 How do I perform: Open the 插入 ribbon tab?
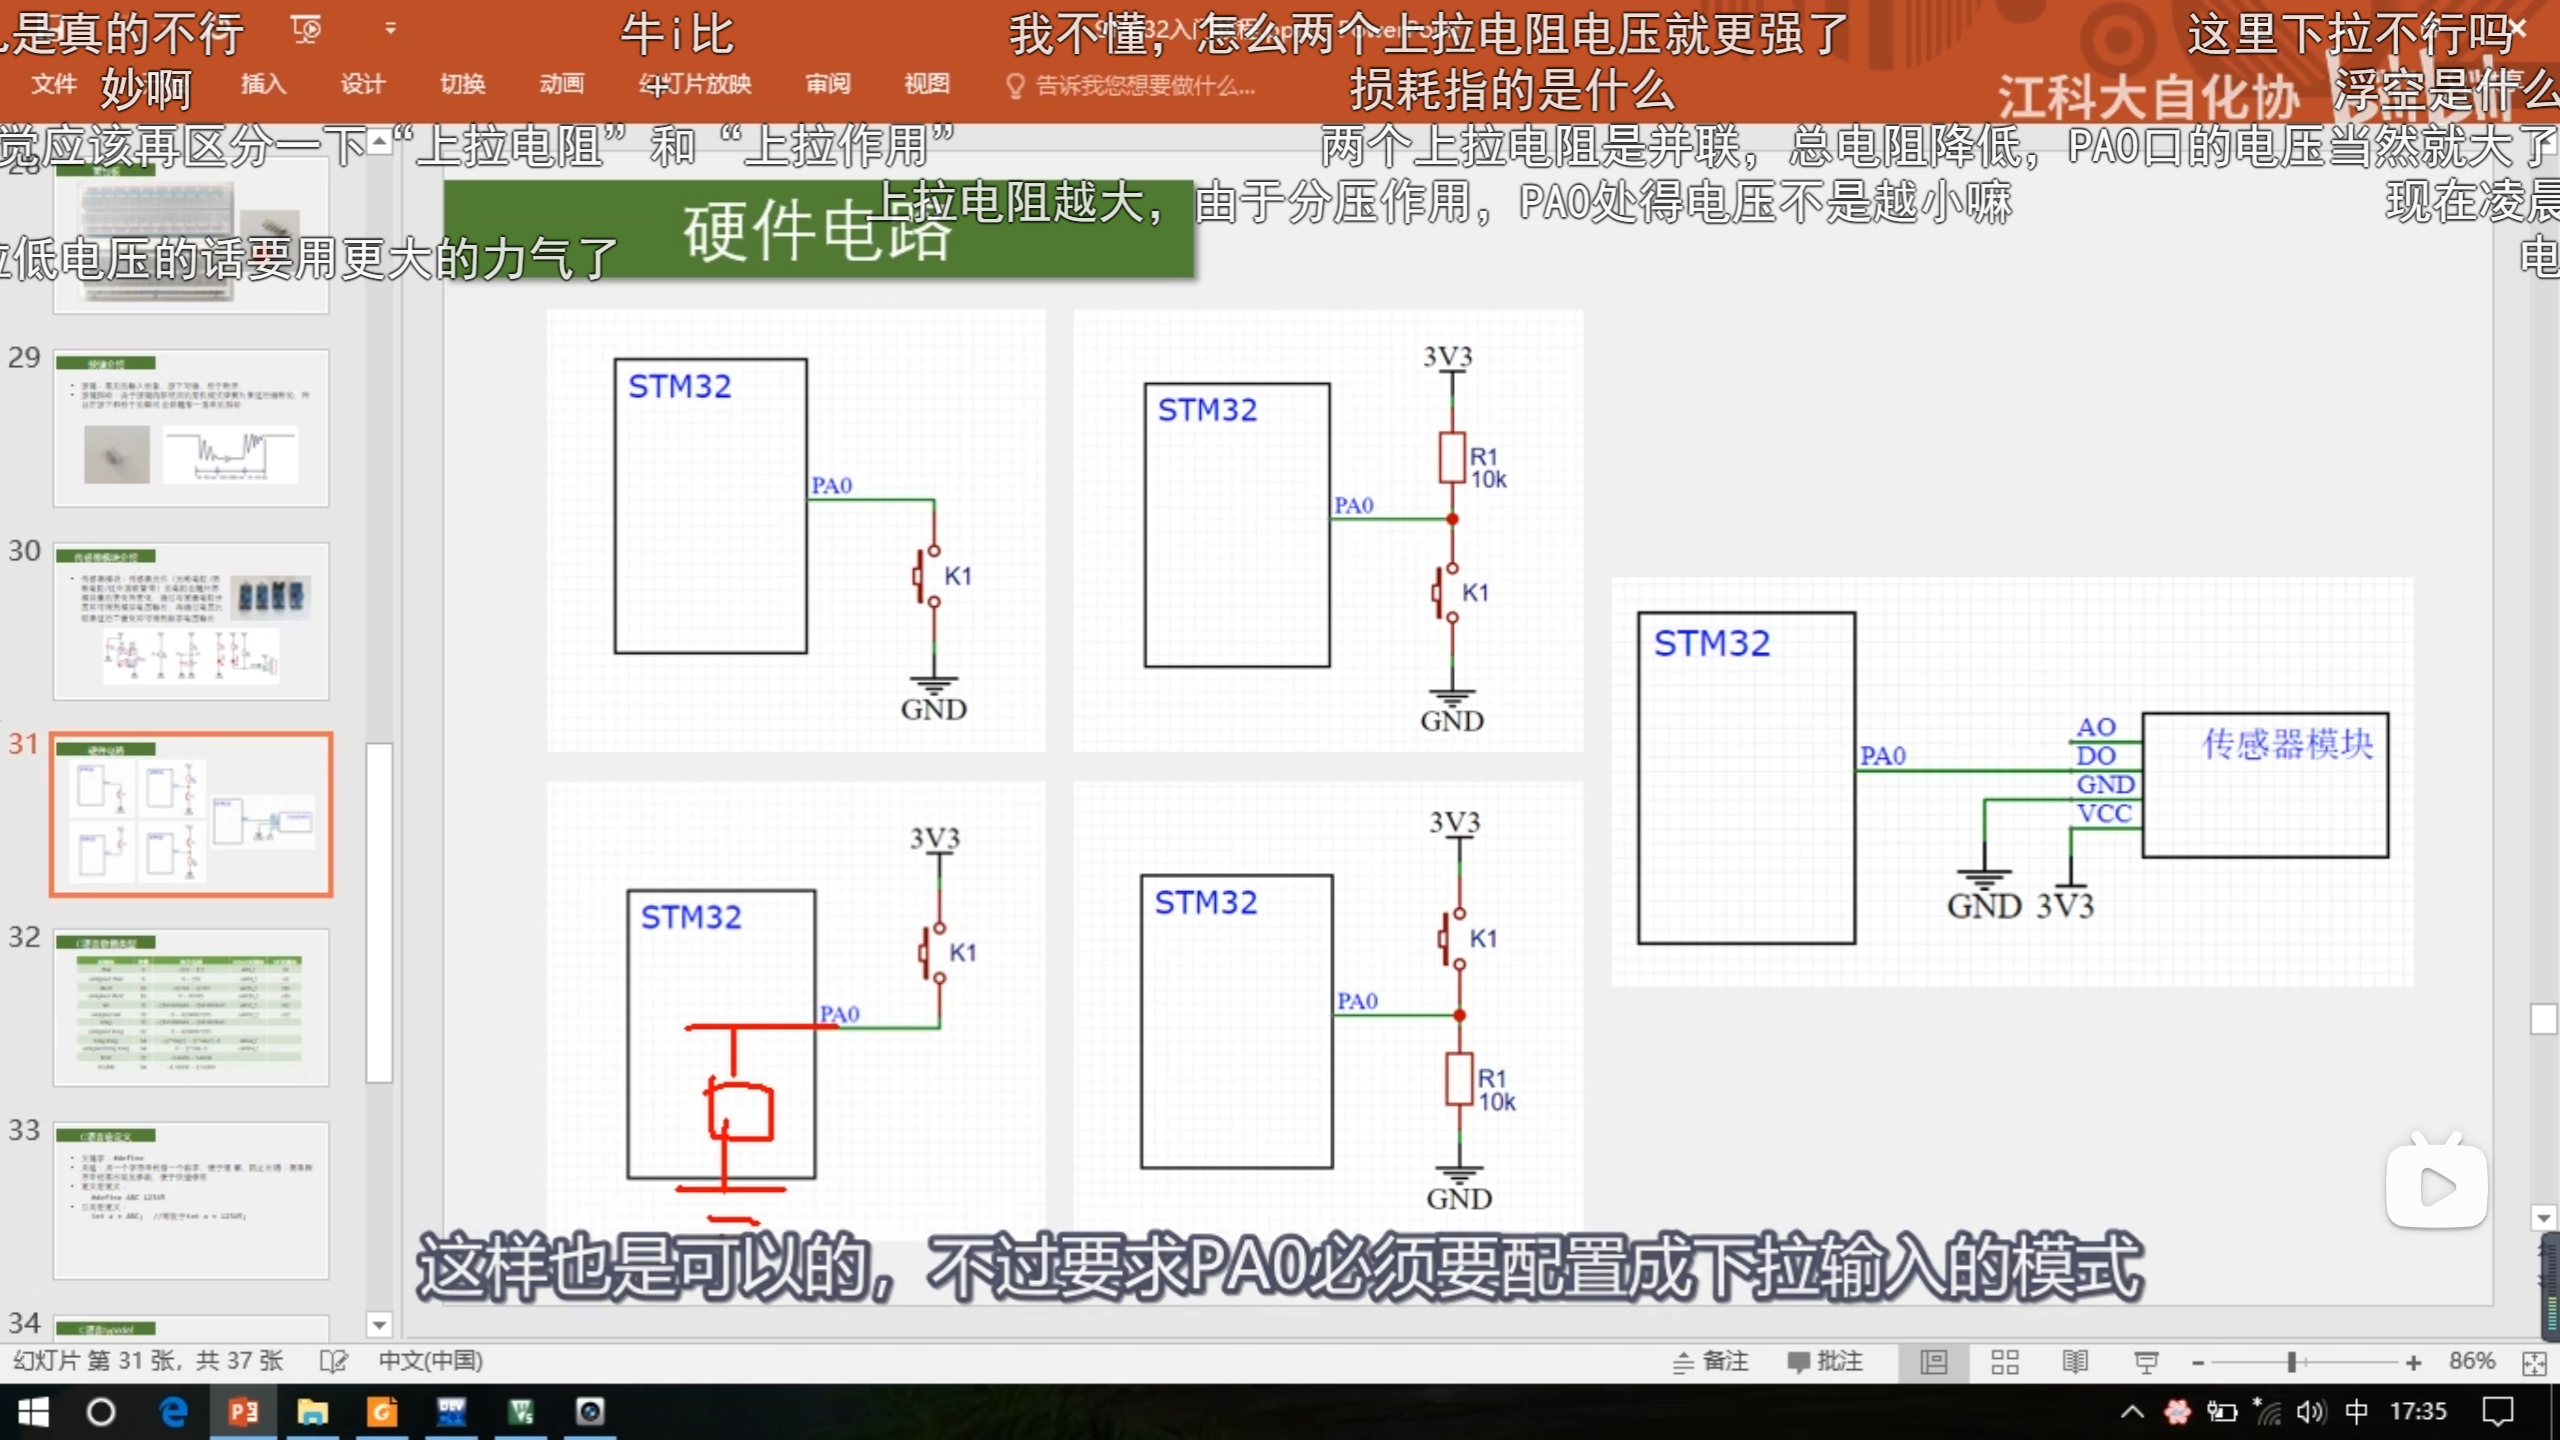click(263, 84)
